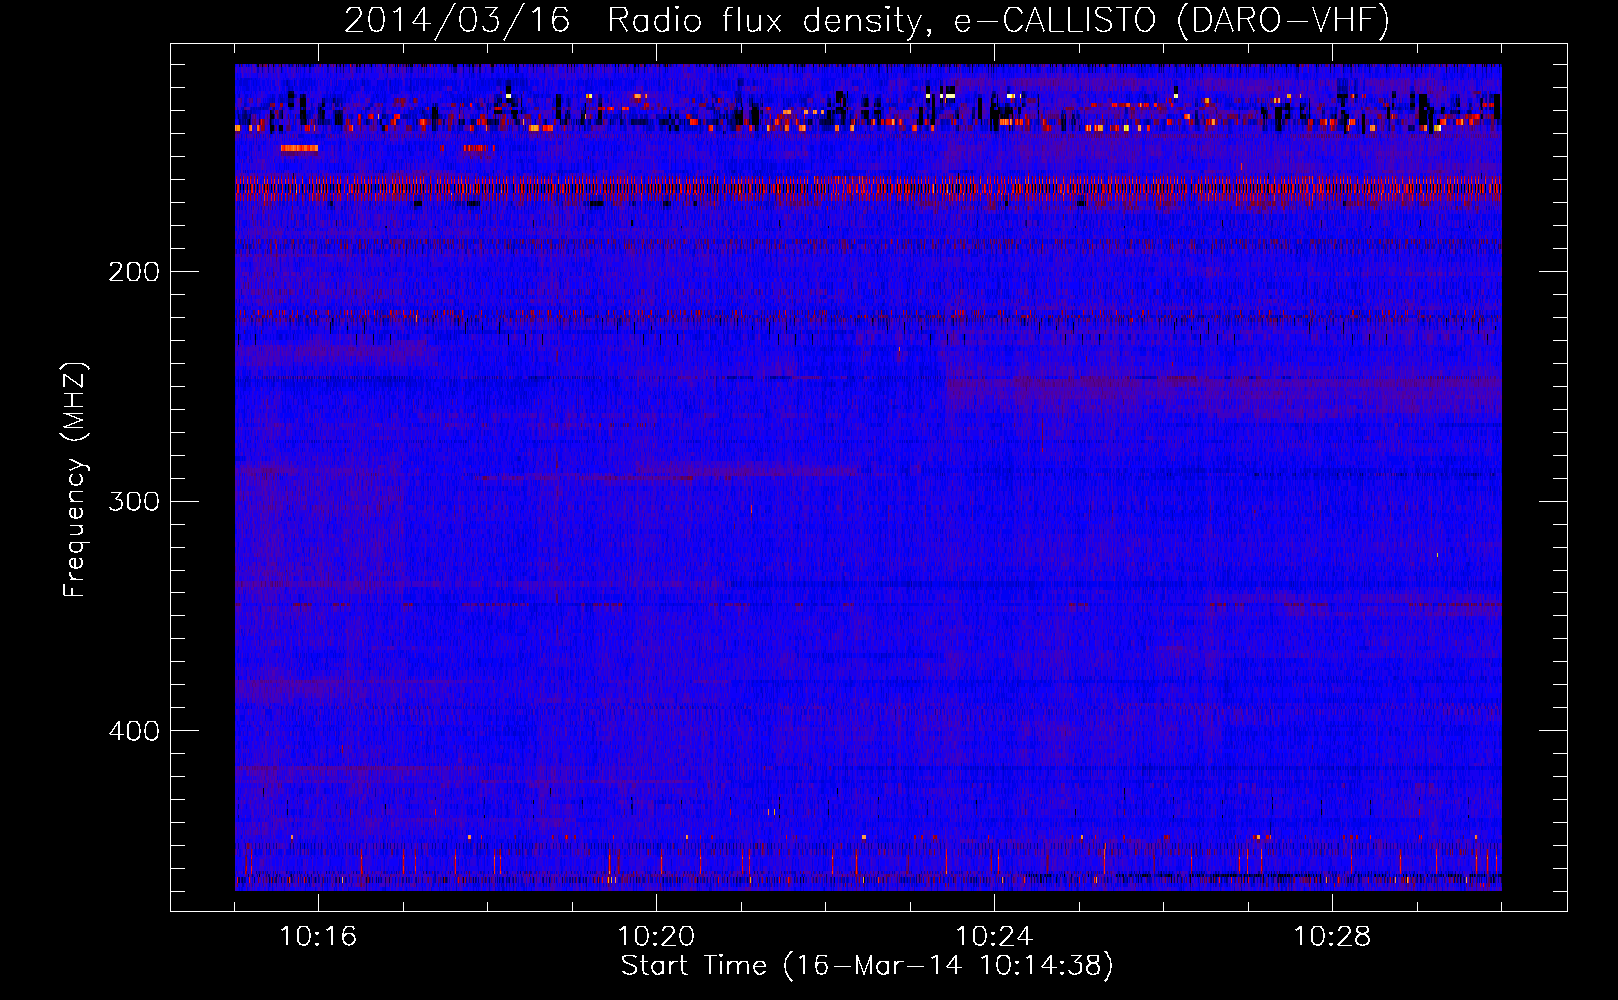The image size is (1618, 1000).
Task: Click the 10:28 time tick label
Action: [x=1332, y=937]
